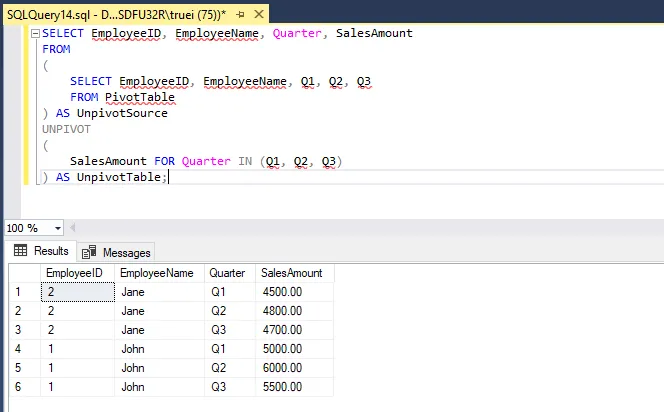Viewport: 664px width, 412px height.
Task: Click SalesAmount in the UNPIVOT clause
Action: point(108,161)
